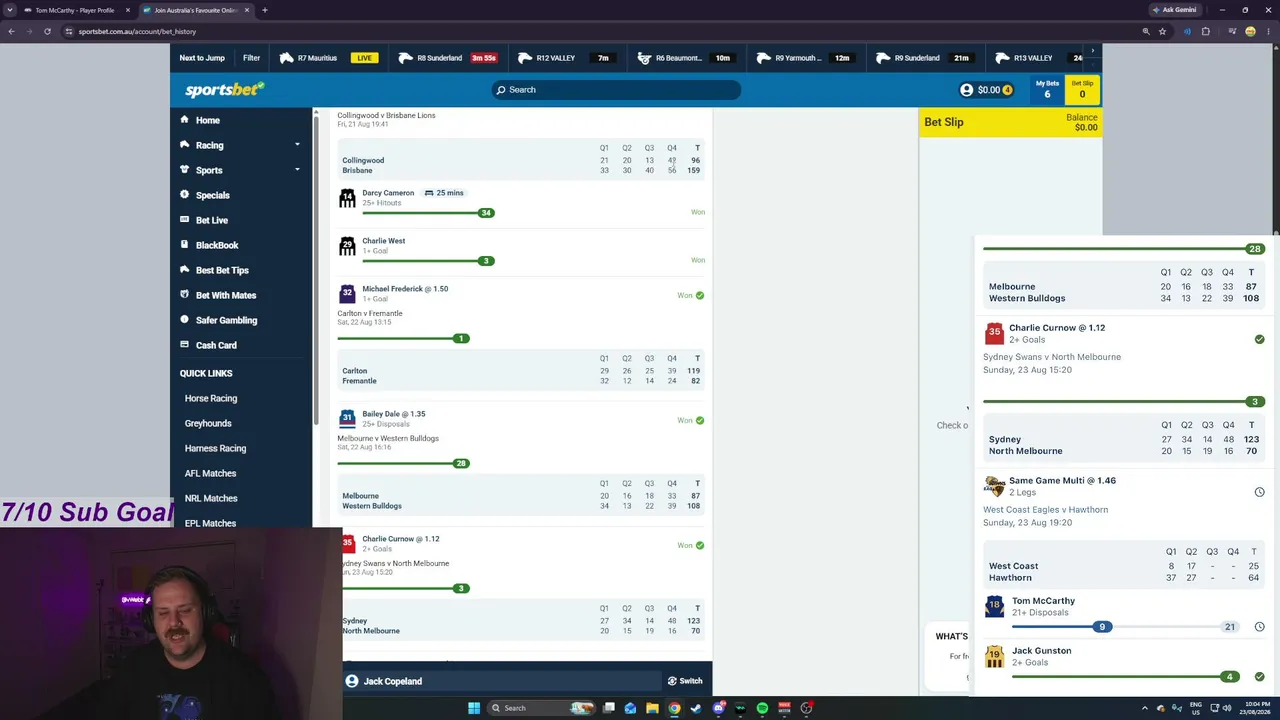The height and width of the screenshot is (720, 1280).
Task: Open Steam from the Windows taskbar
Action: [696, 708]
